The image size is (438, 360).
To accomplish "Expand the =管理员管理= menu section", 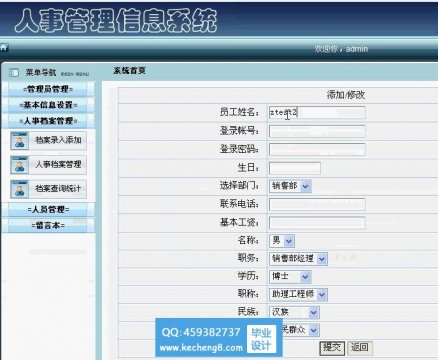I will (48, 89).
